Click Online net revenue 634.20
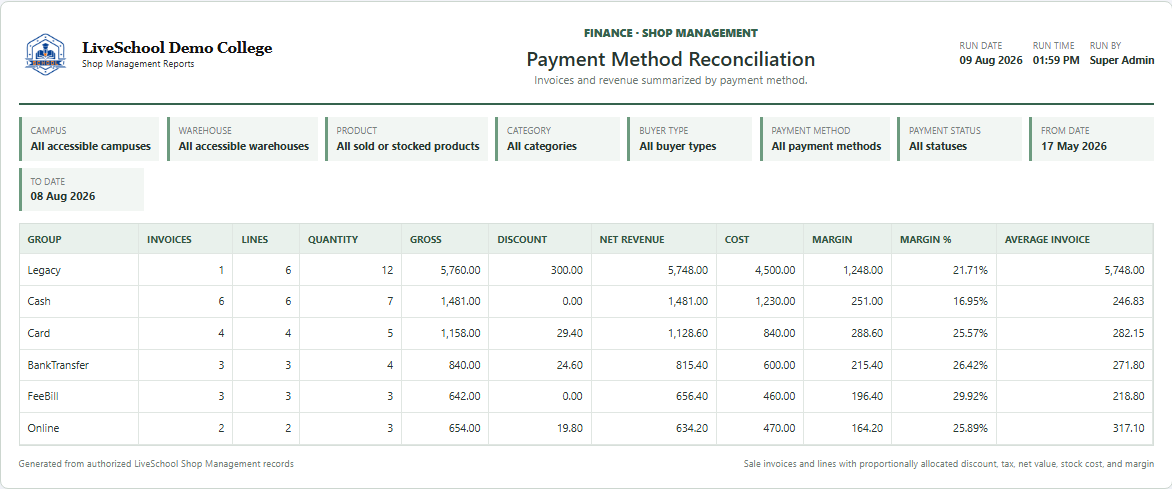Viewport: 1173px width, 489px height. coord(692,428)
